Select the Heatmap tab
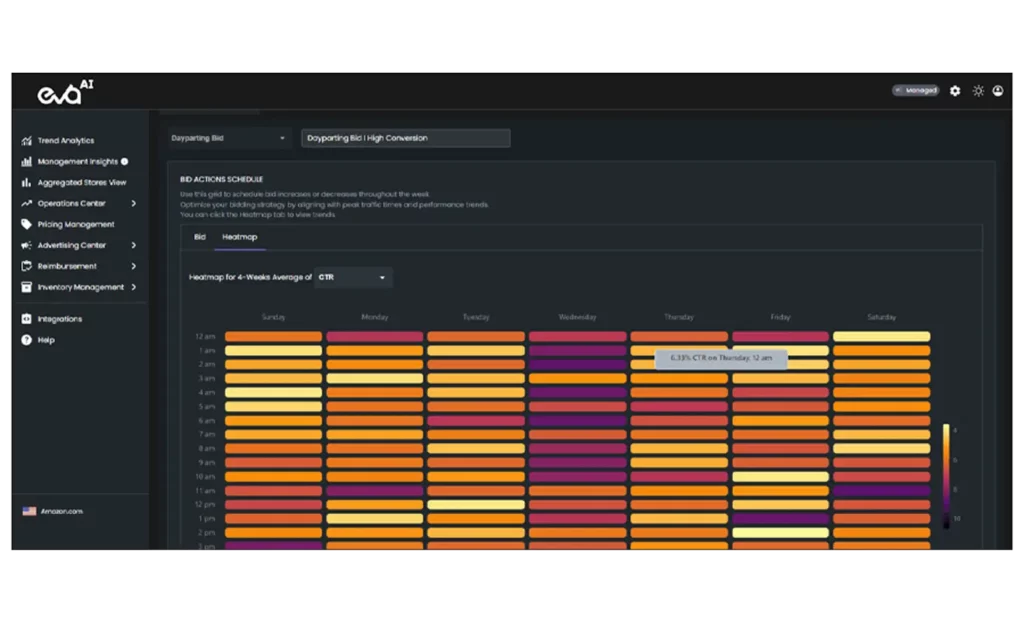The height and width of the screenshot is (625, 1024). click(239, 237)
